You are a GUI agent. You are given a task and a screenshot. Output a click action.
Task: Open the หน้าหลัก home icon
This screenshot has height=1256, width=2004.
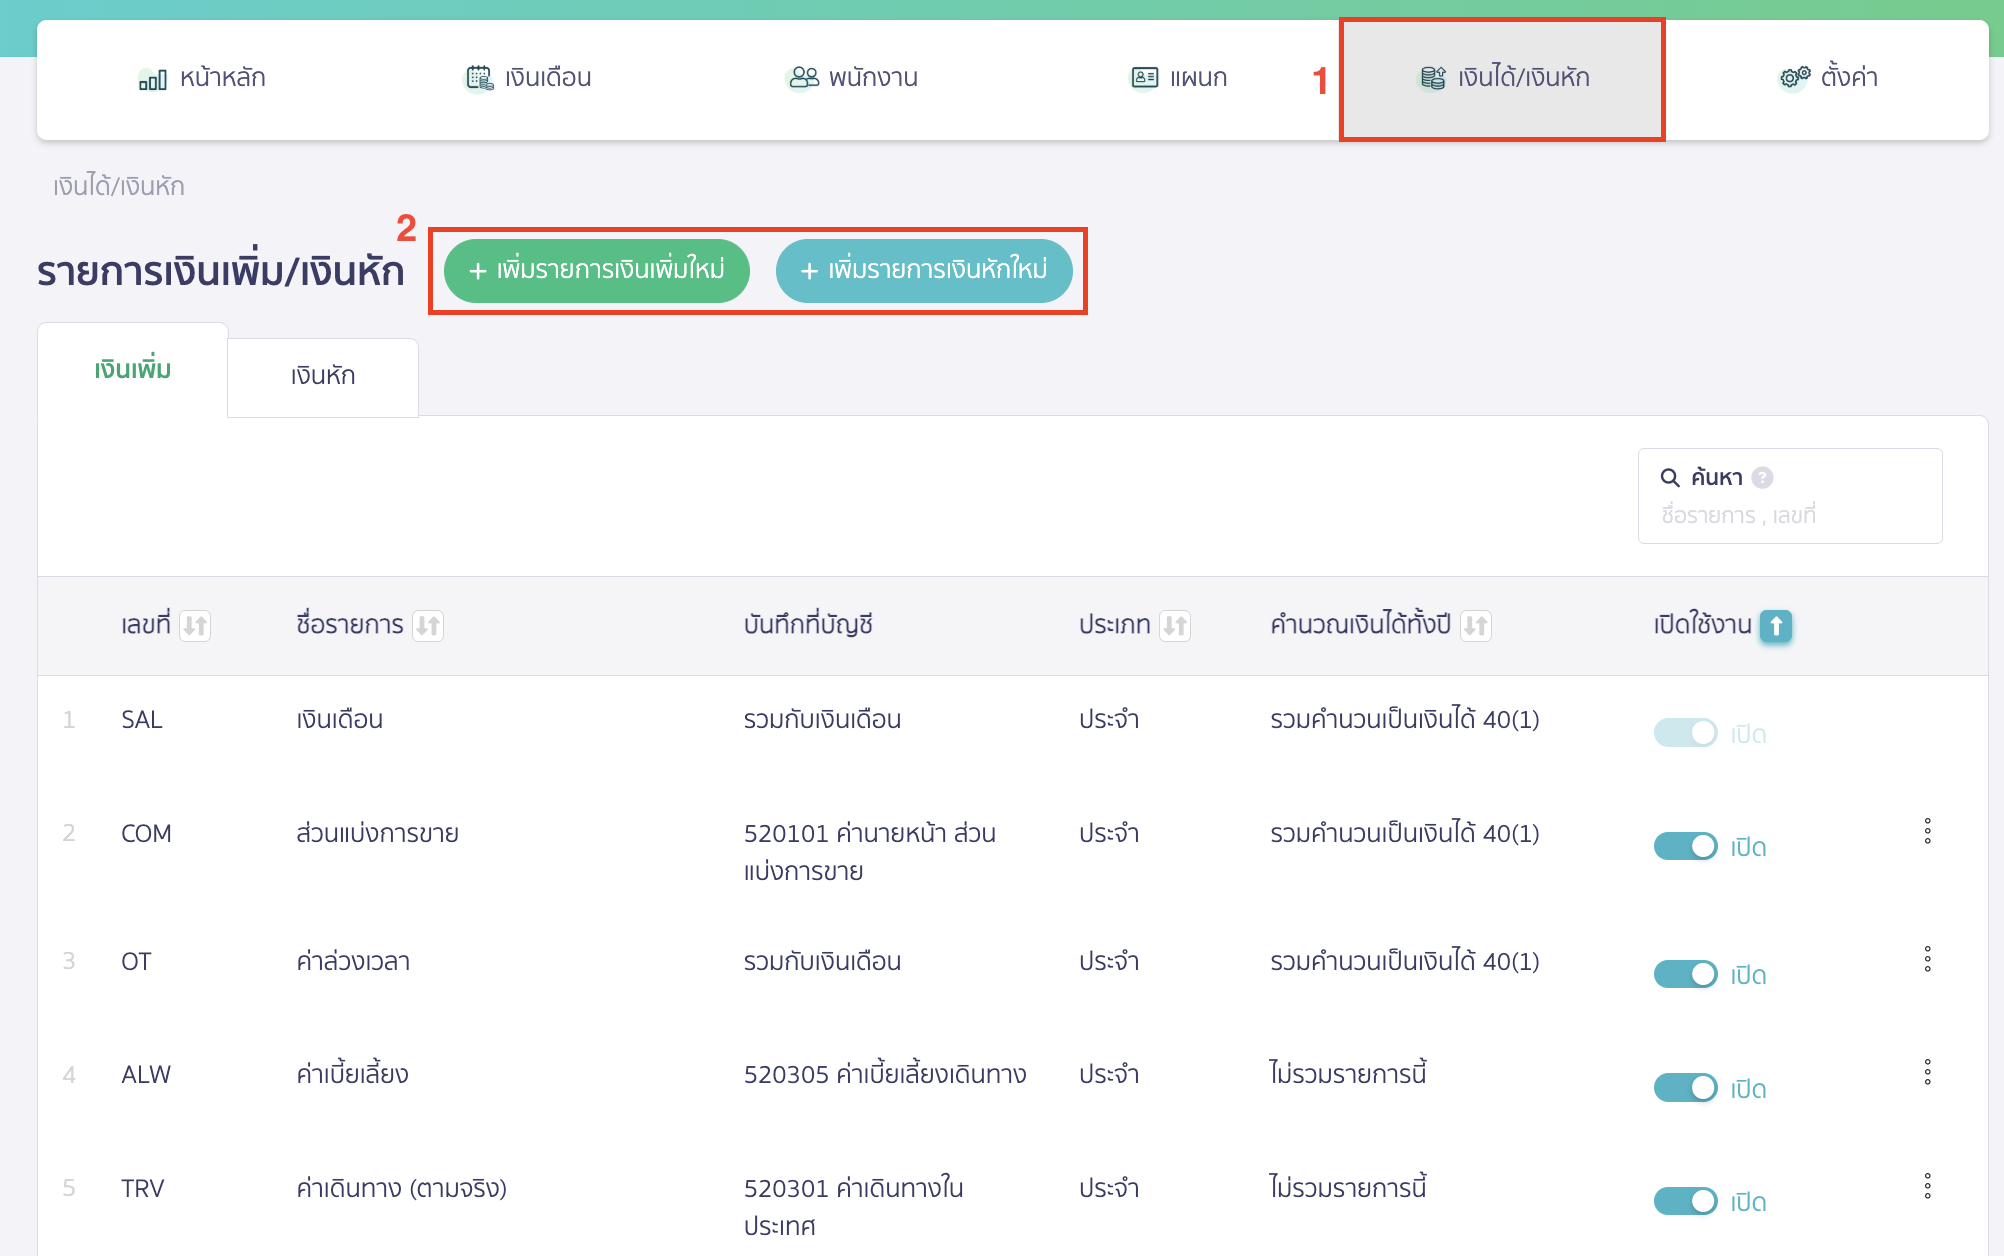tap(151, 77)
